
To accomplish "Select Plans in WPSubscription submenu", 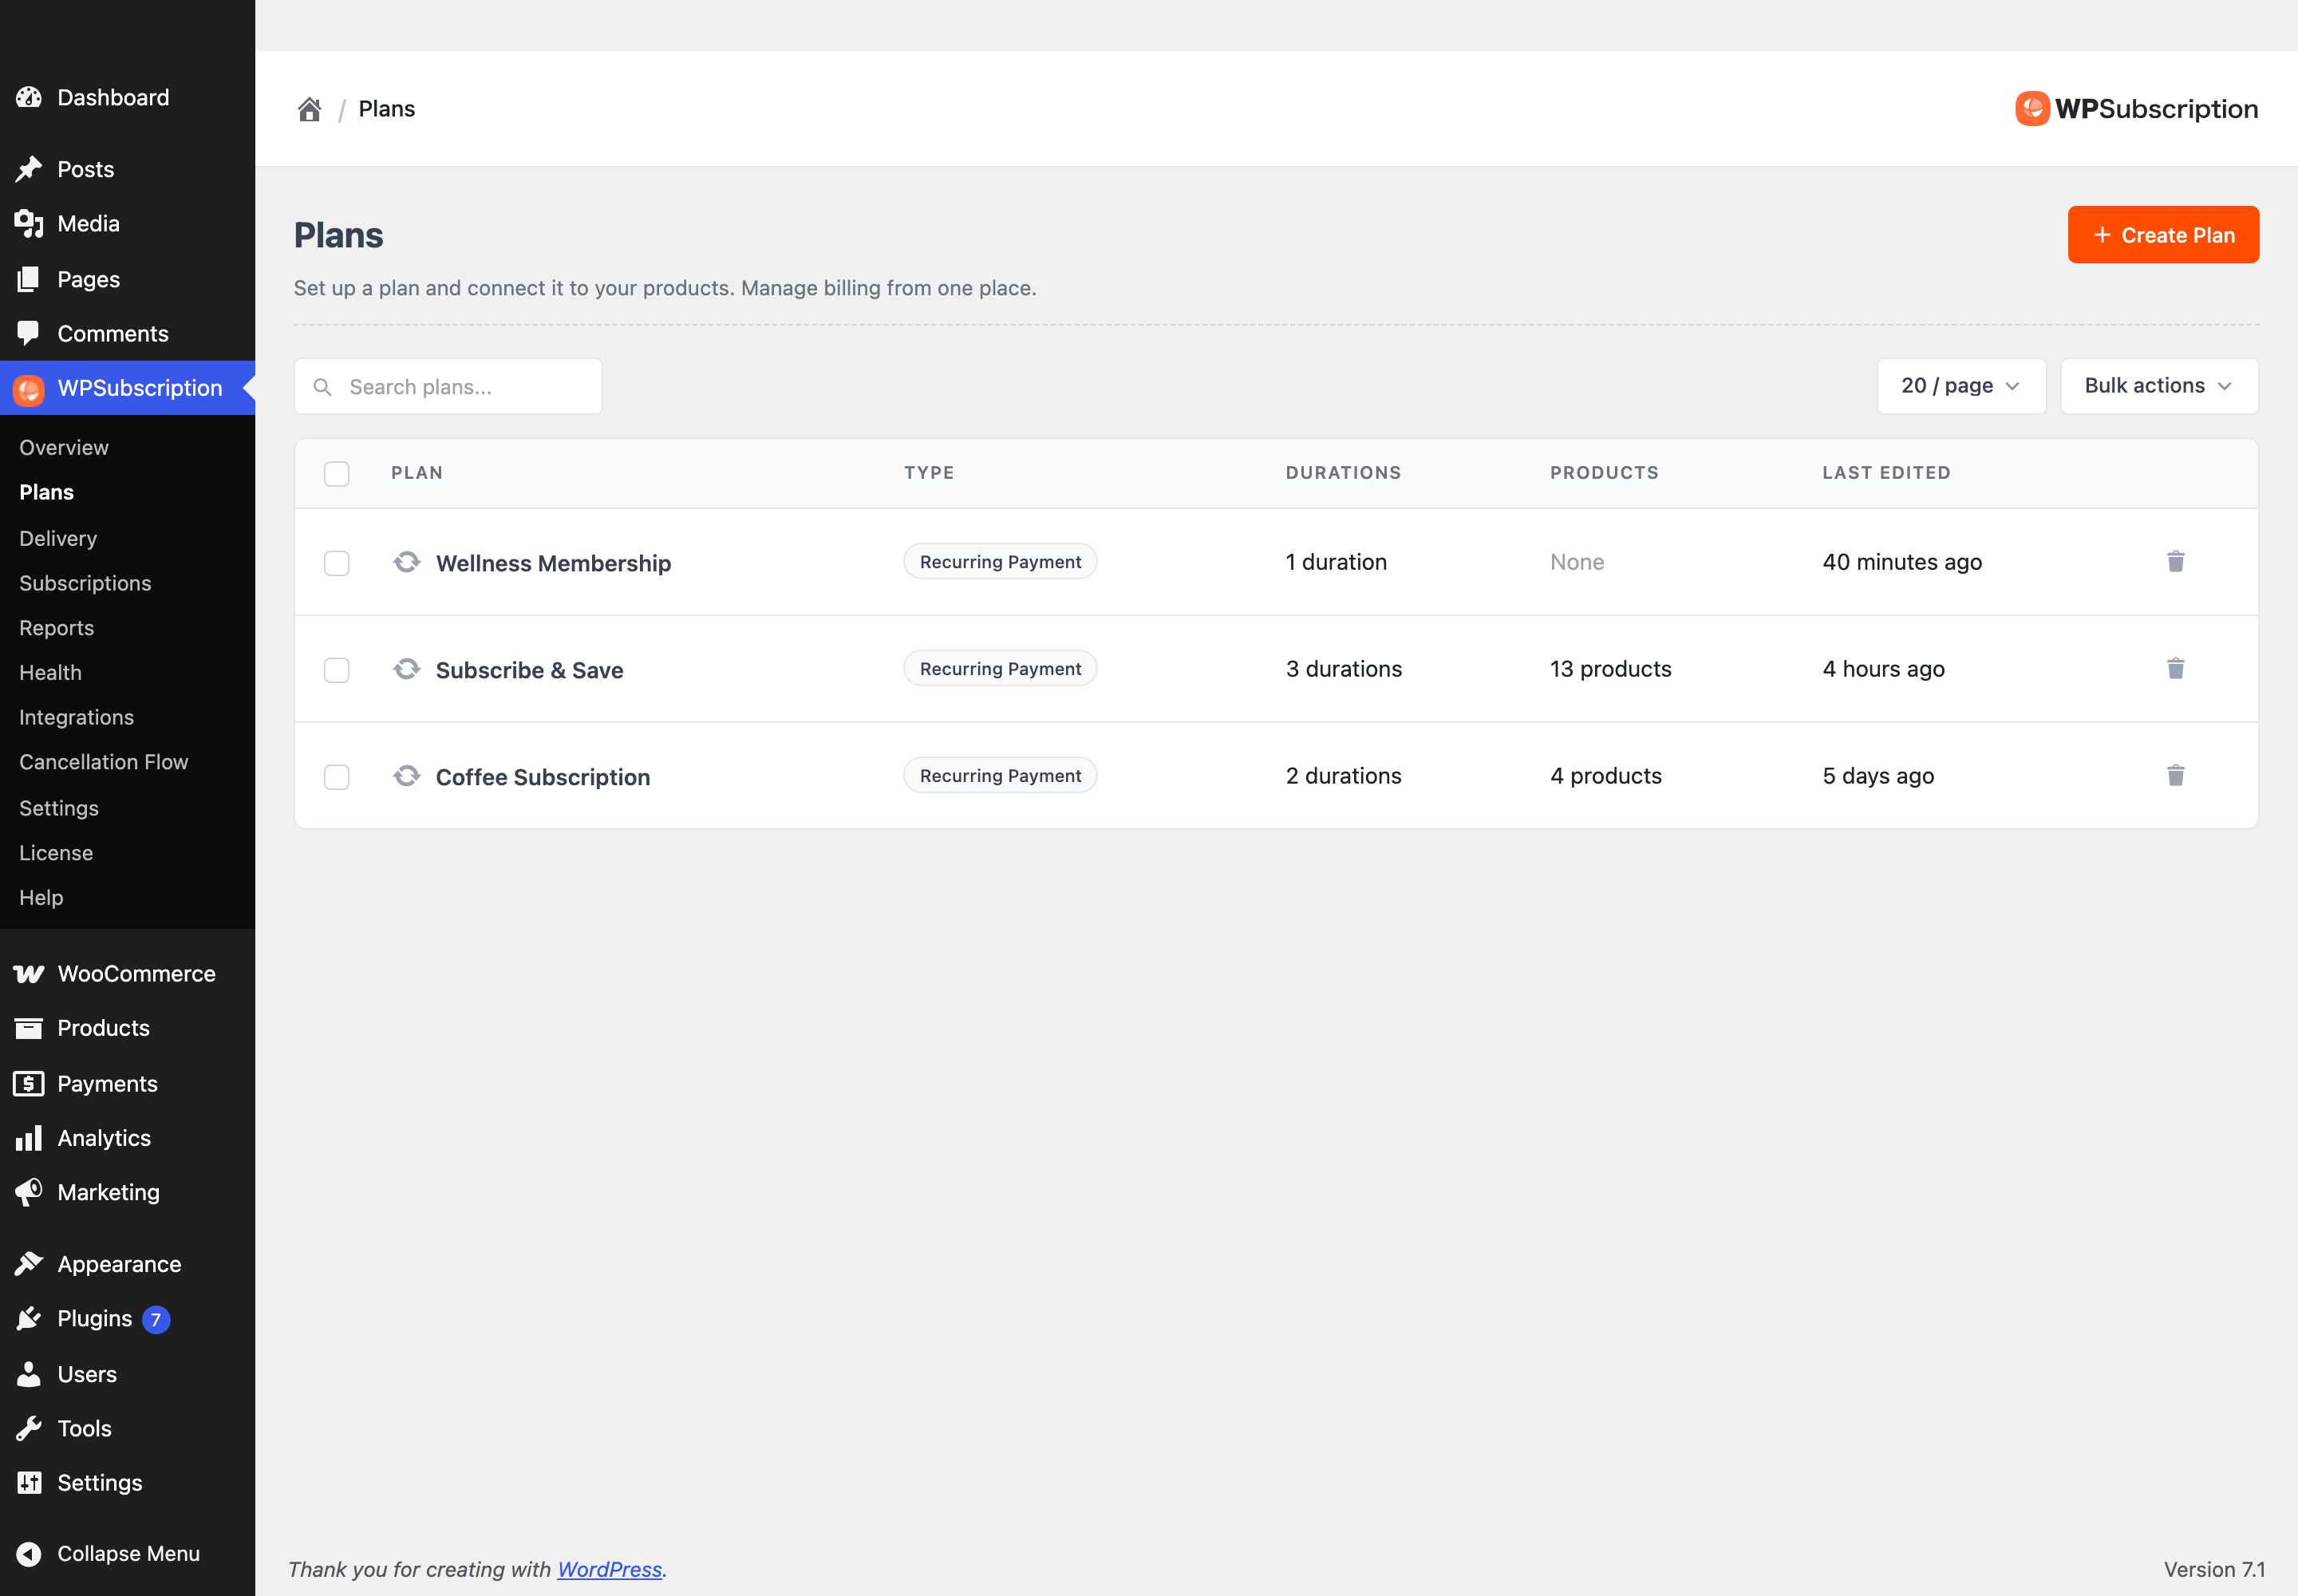I will (x=47, y=492).
